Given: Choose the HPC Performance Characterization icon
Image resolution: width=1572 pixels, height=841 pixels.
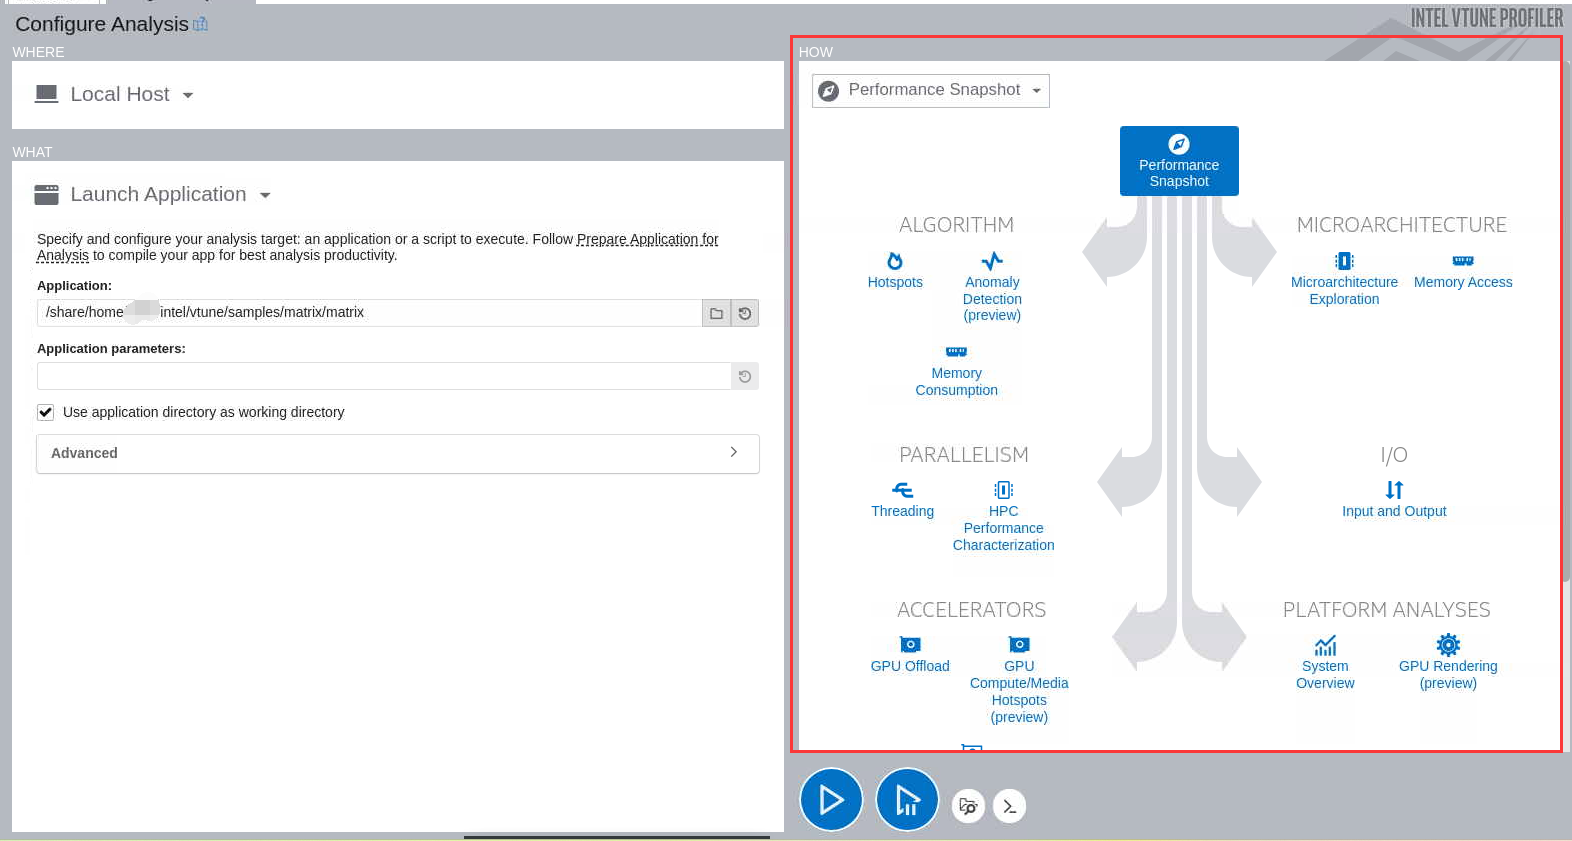Looking at the screenshot, I should coord(1004,490).
